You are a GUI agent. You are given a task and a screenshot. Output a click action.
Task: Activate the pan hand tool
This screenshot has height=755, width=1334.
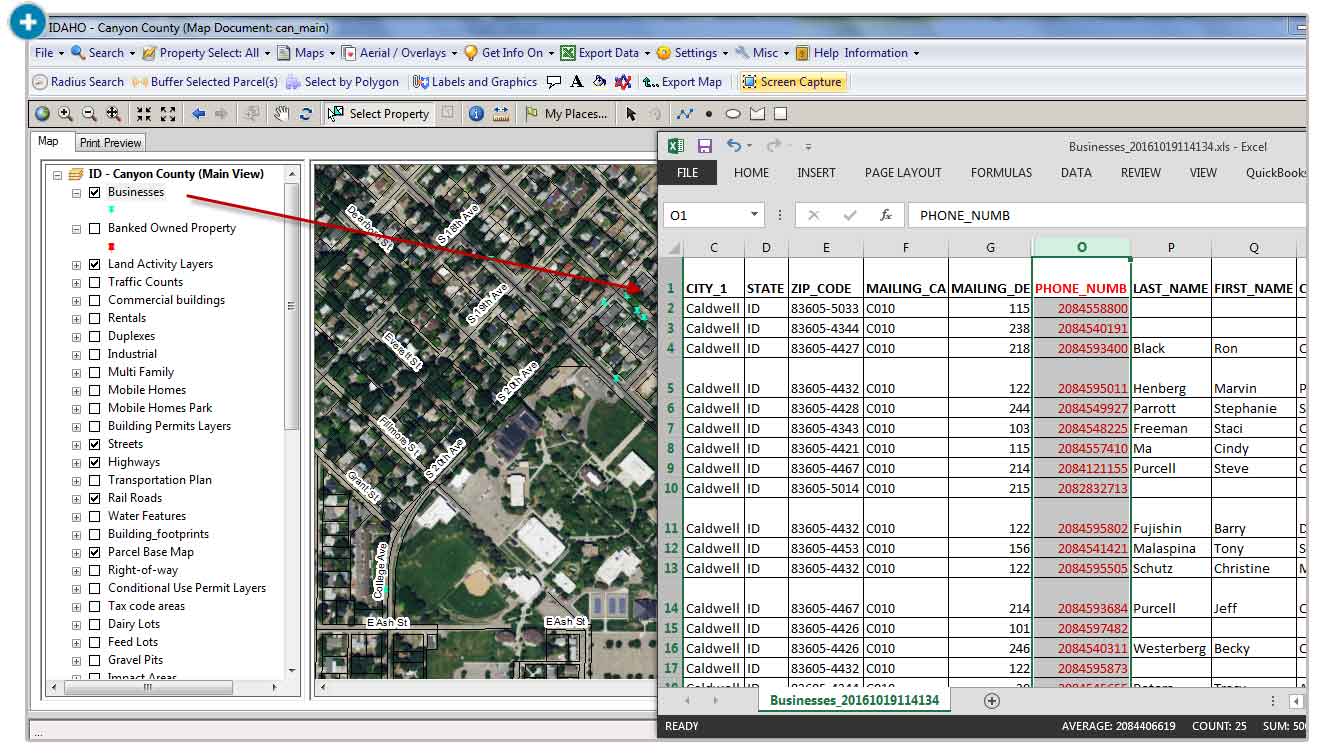pos(282,114)
